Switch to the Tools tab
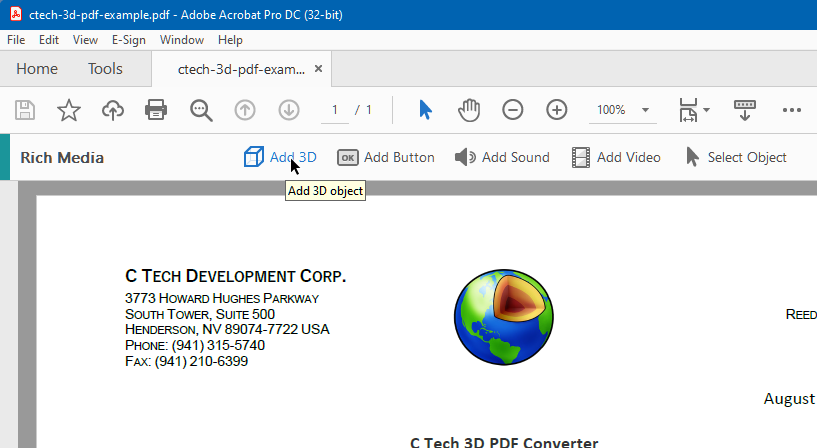The image size is (817, 448). click(x=105, y=69)
